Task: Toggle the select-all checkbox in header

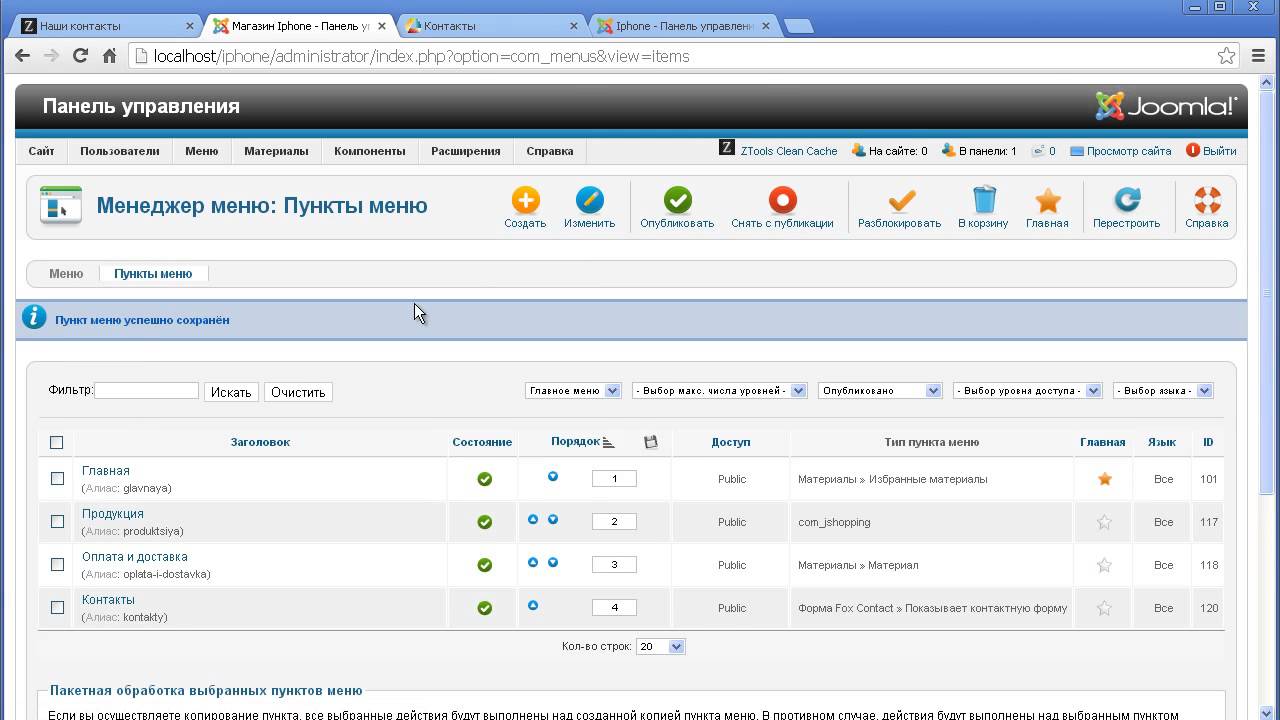Action: (56, 442)
